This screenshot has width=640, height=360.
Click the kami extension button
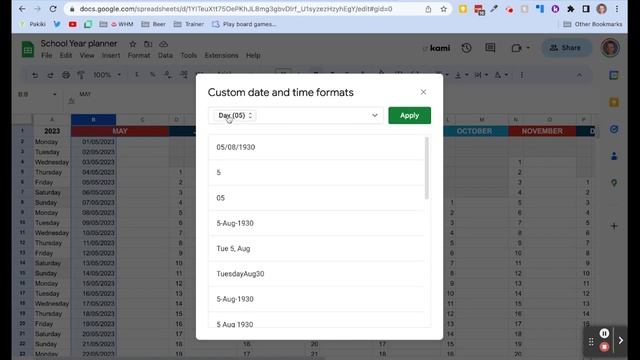click(x=437, y=48)
